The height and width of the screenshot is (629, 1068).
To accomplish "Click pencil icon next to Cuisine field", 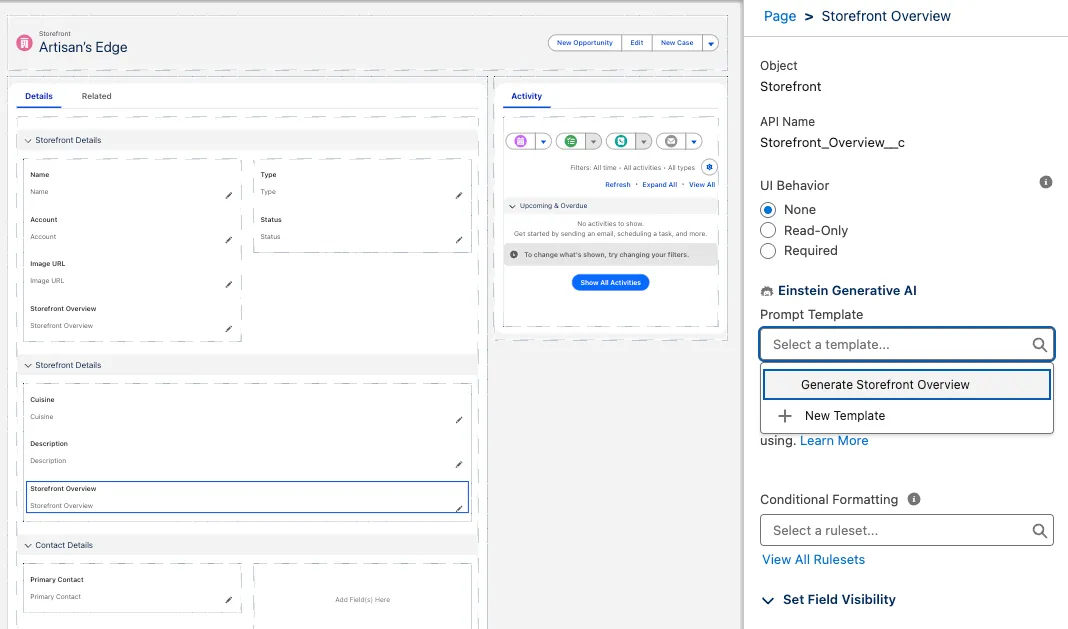I will pyautogui.click(x=459, y=420).
